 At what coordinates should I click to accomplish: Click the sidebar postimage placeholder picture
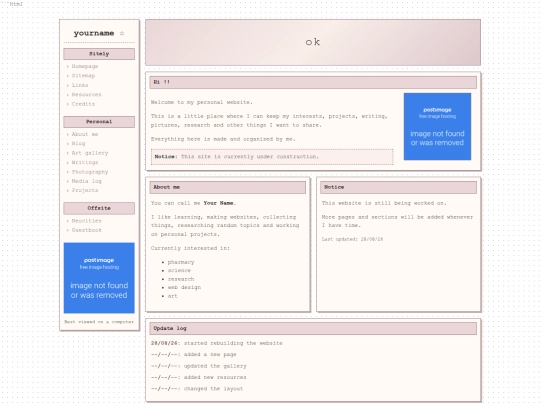(x=99, y=278)
